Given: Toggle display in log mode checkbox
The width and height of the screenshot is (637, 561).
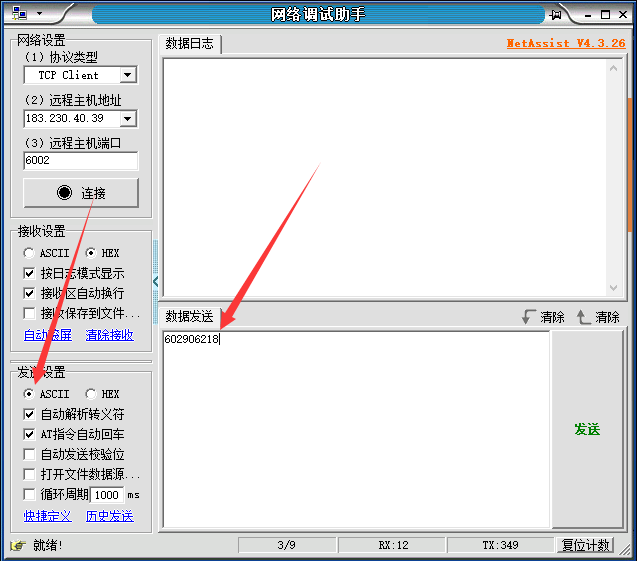Looking at the screenshot, I should (x=29, y=273).
